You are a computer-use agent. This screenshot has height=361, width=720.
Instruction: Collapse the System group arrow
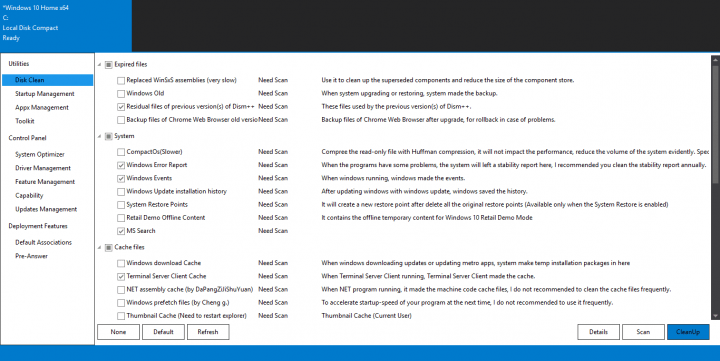pyautogui.click(x=99, y=136)
